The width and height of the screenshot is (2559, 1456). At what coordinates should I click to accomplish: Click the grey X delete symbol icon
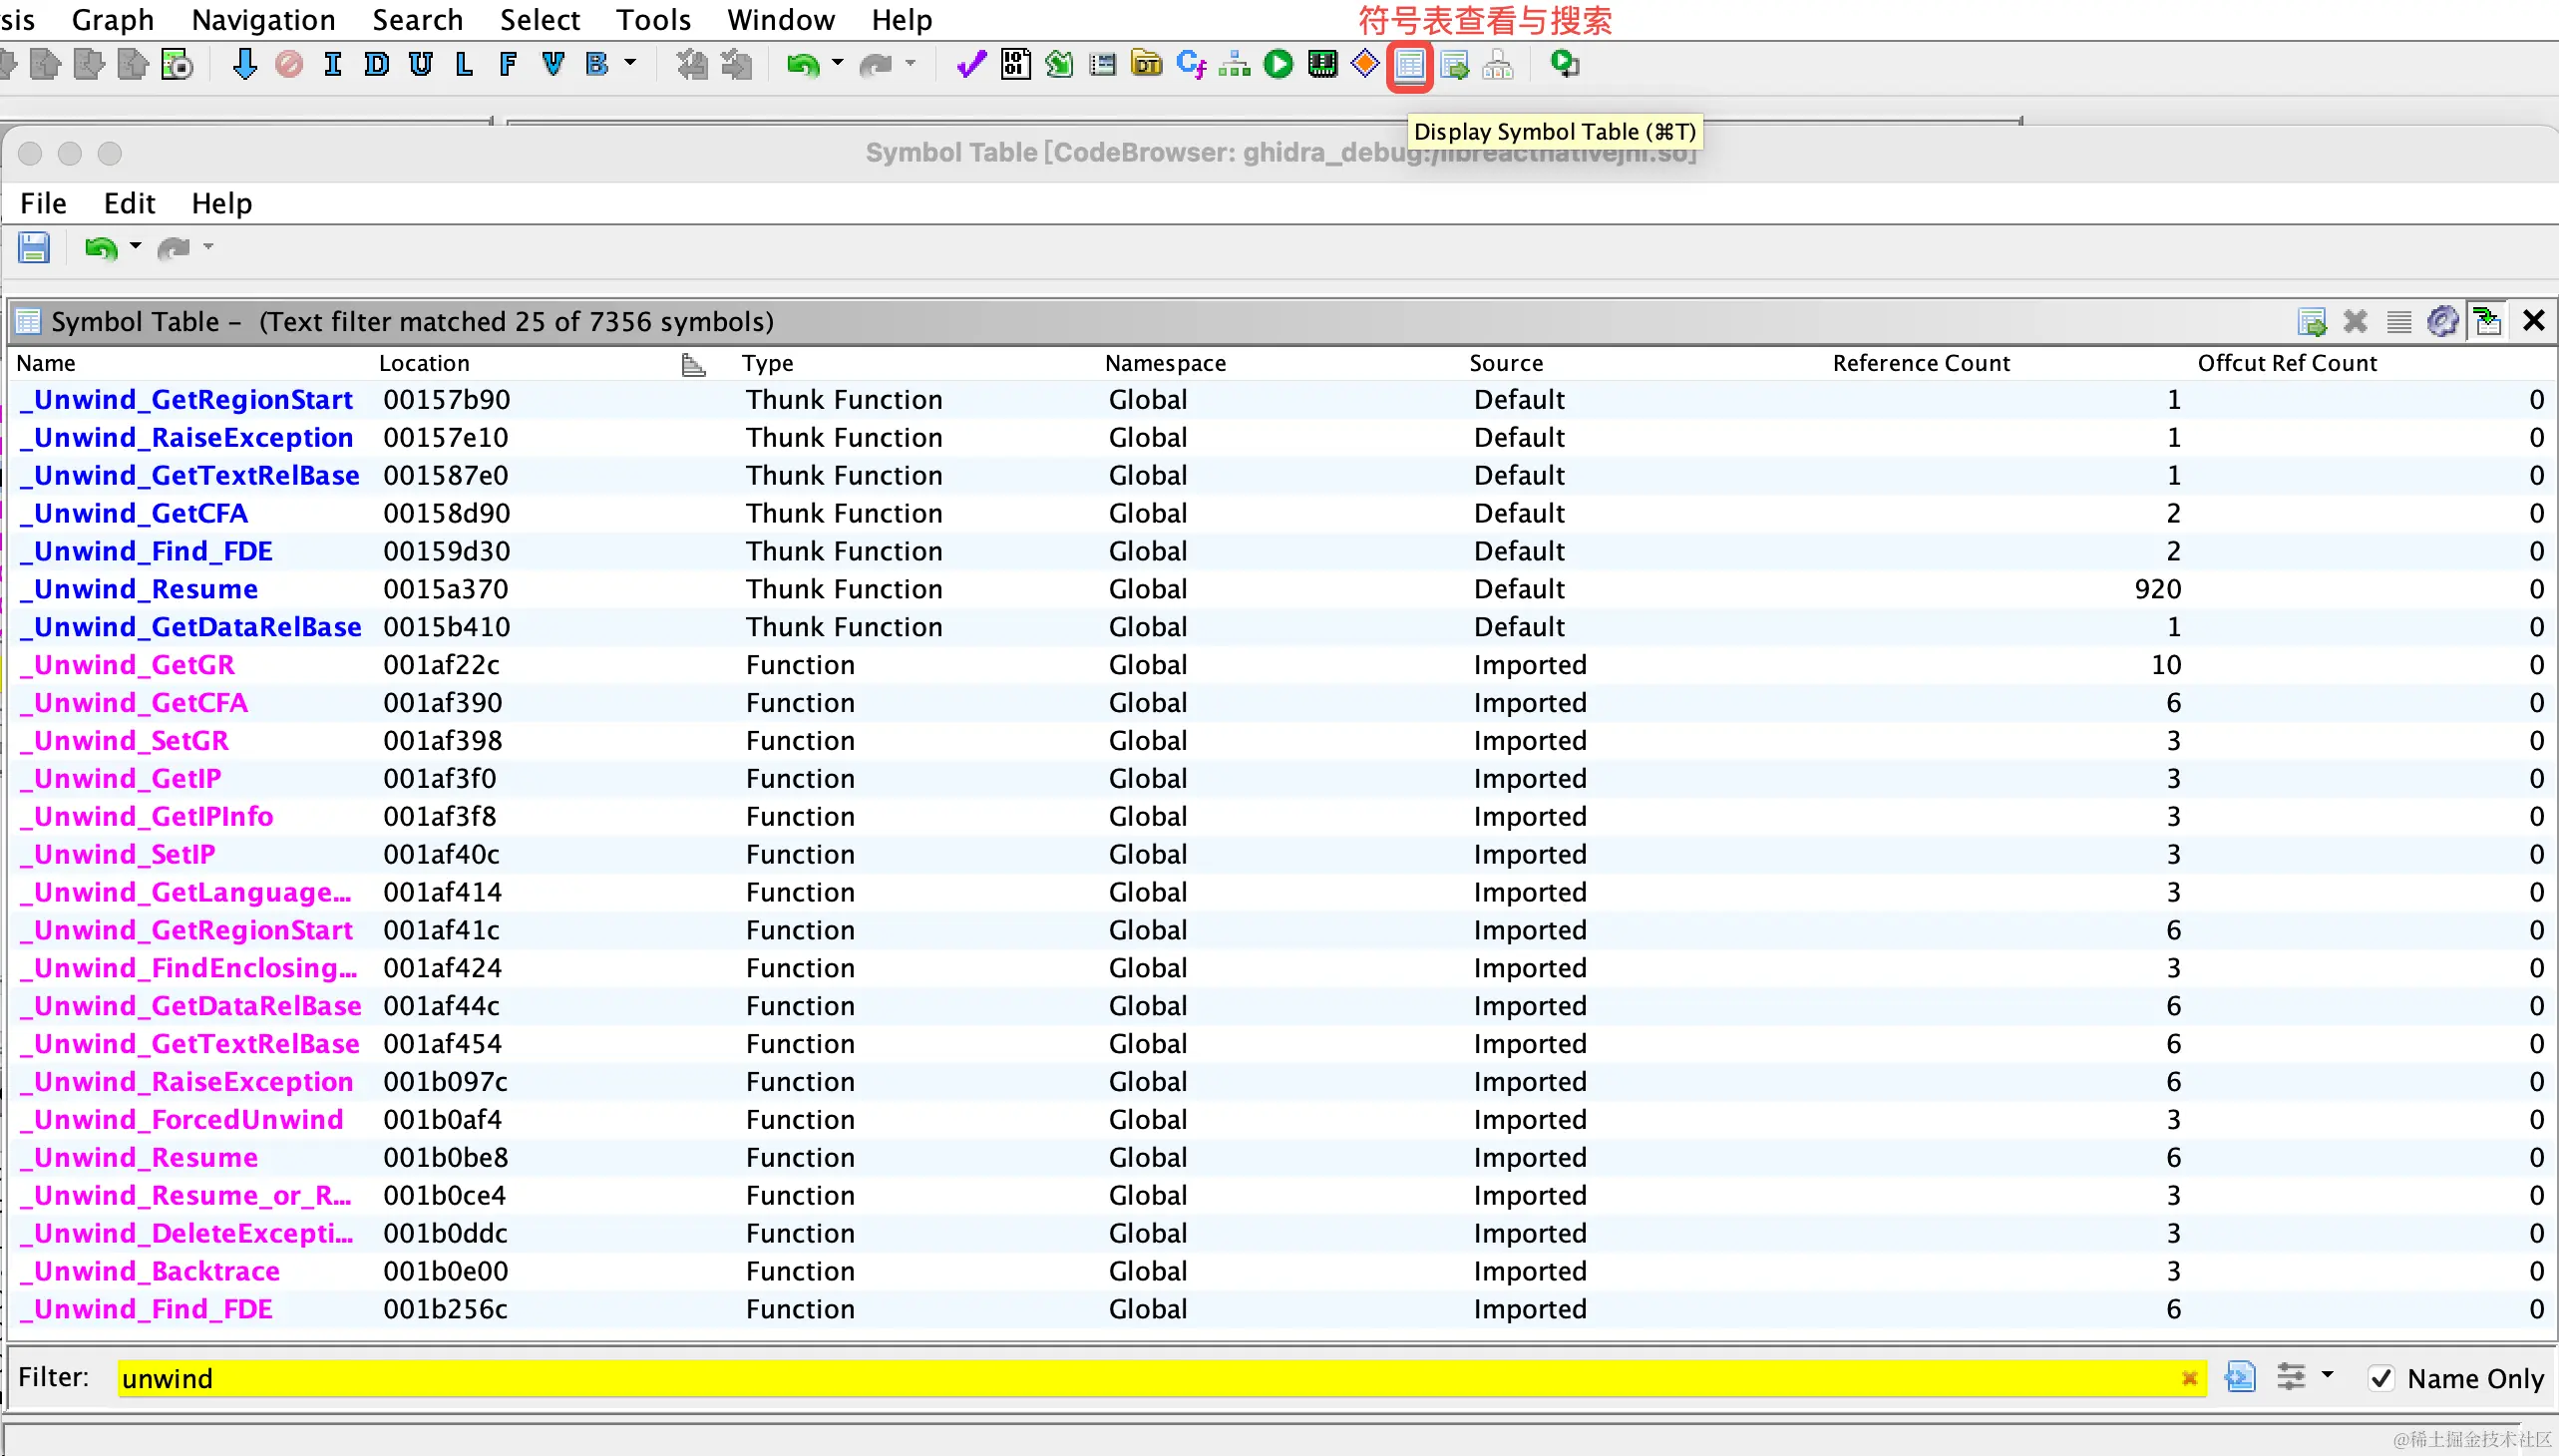pyautogui.click(x=2355, y=321)
